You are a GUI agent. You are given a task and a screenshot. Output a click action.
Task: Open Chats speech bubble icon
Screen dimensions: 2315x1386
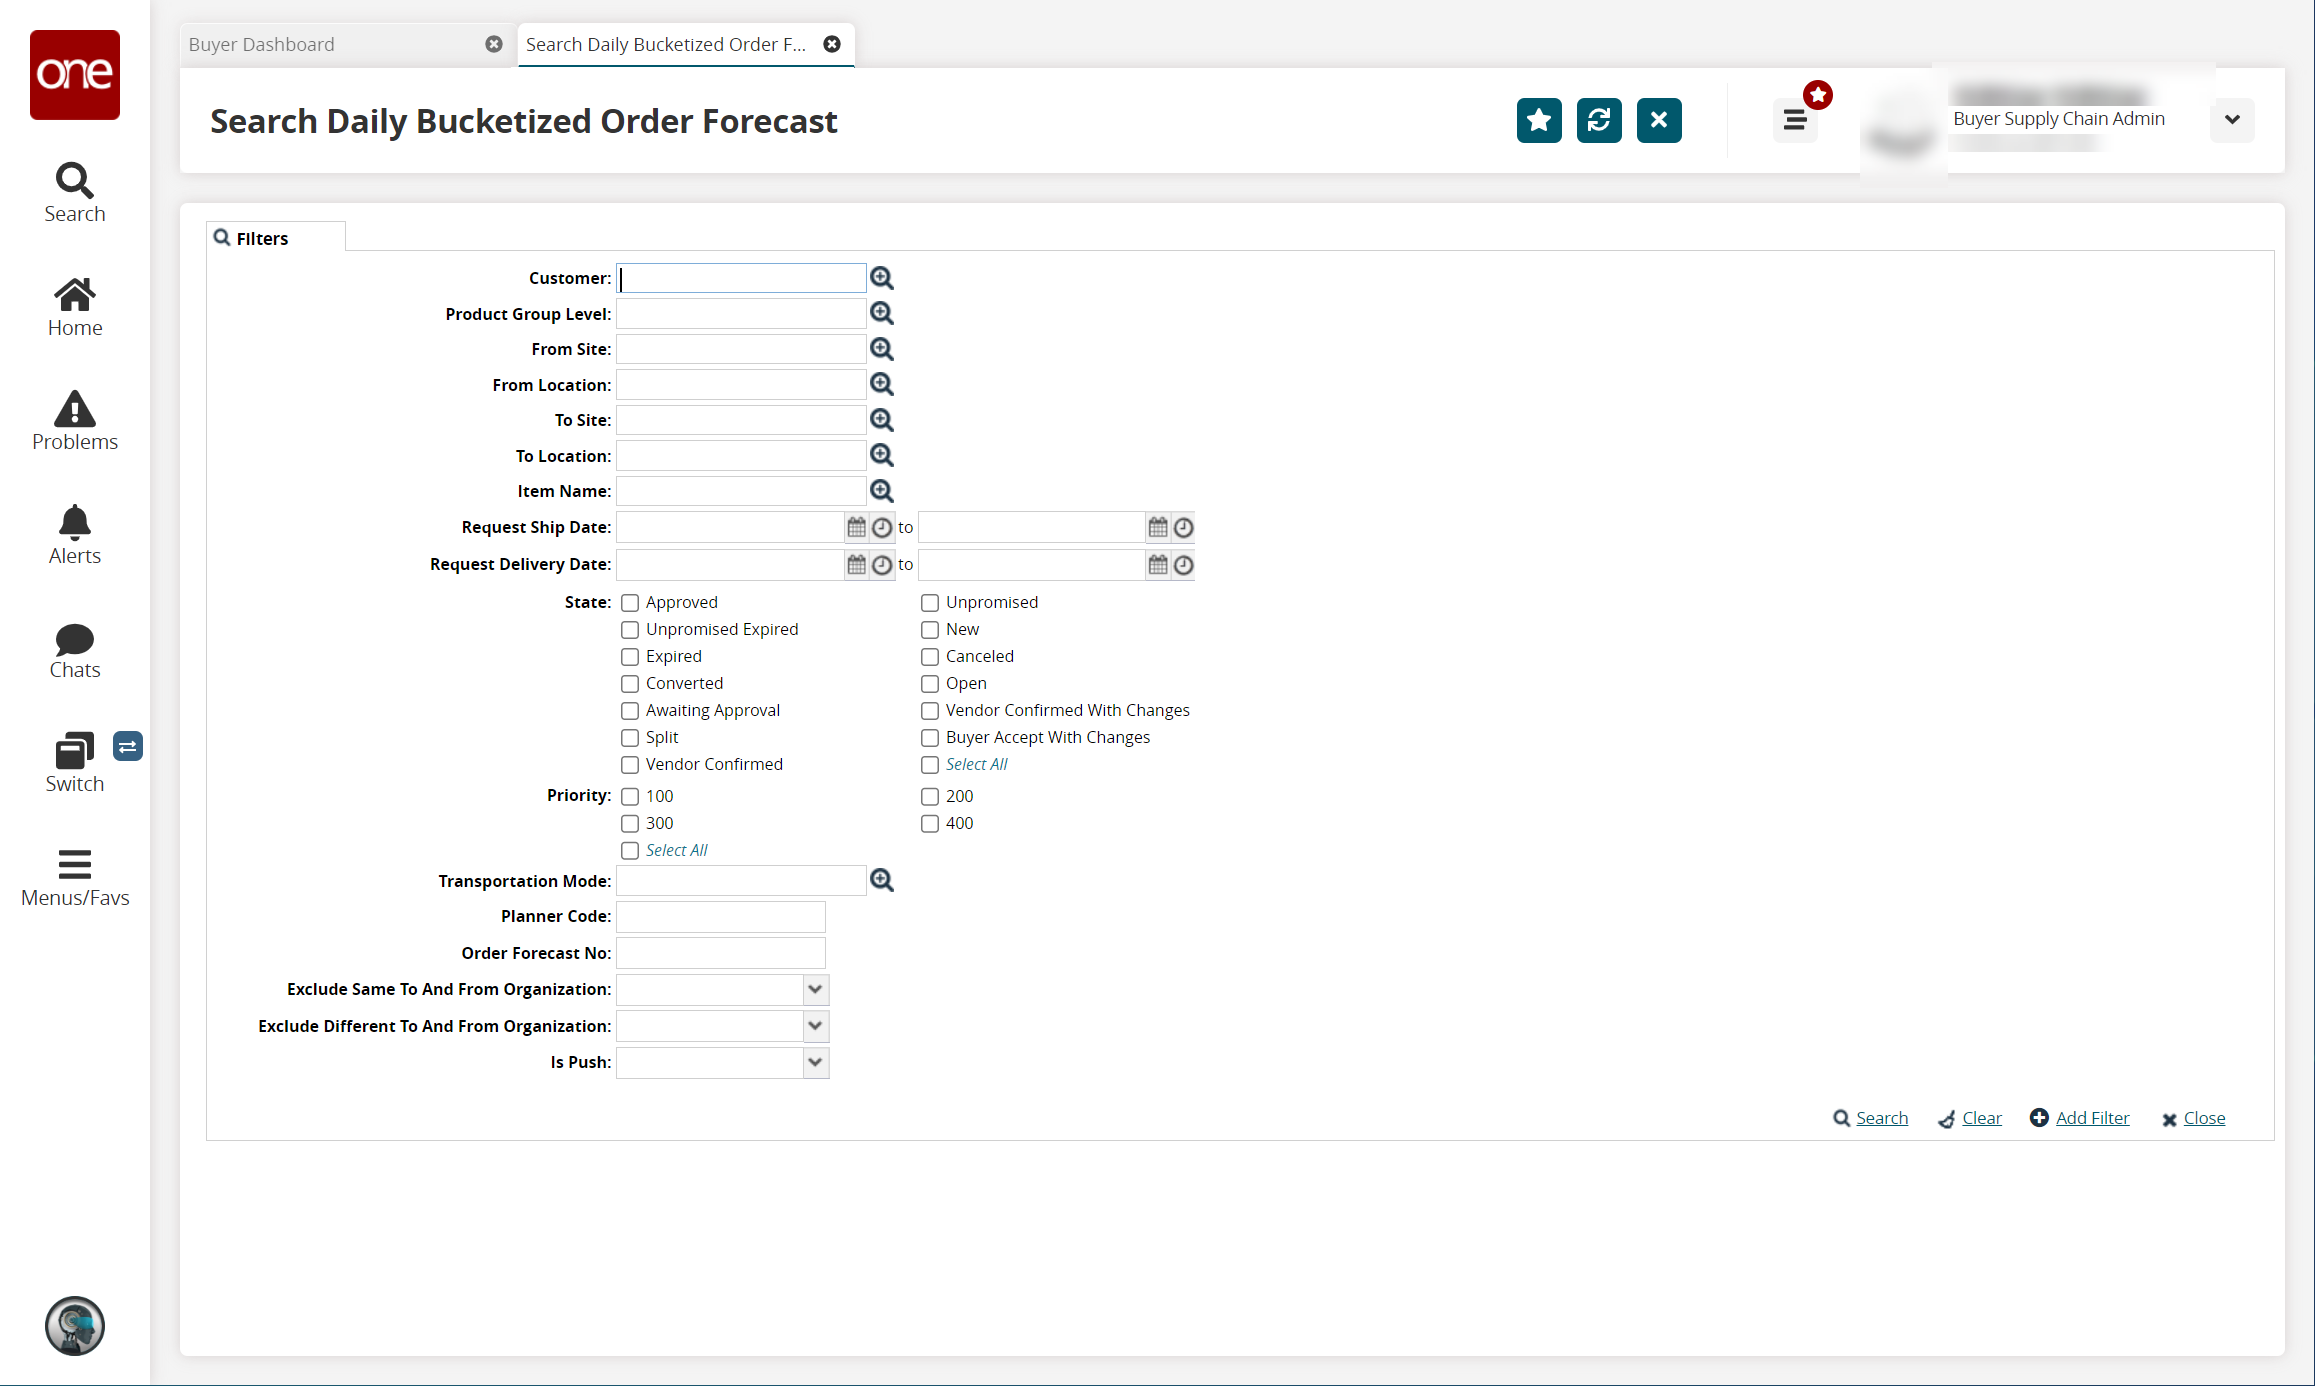pos(75,650)
